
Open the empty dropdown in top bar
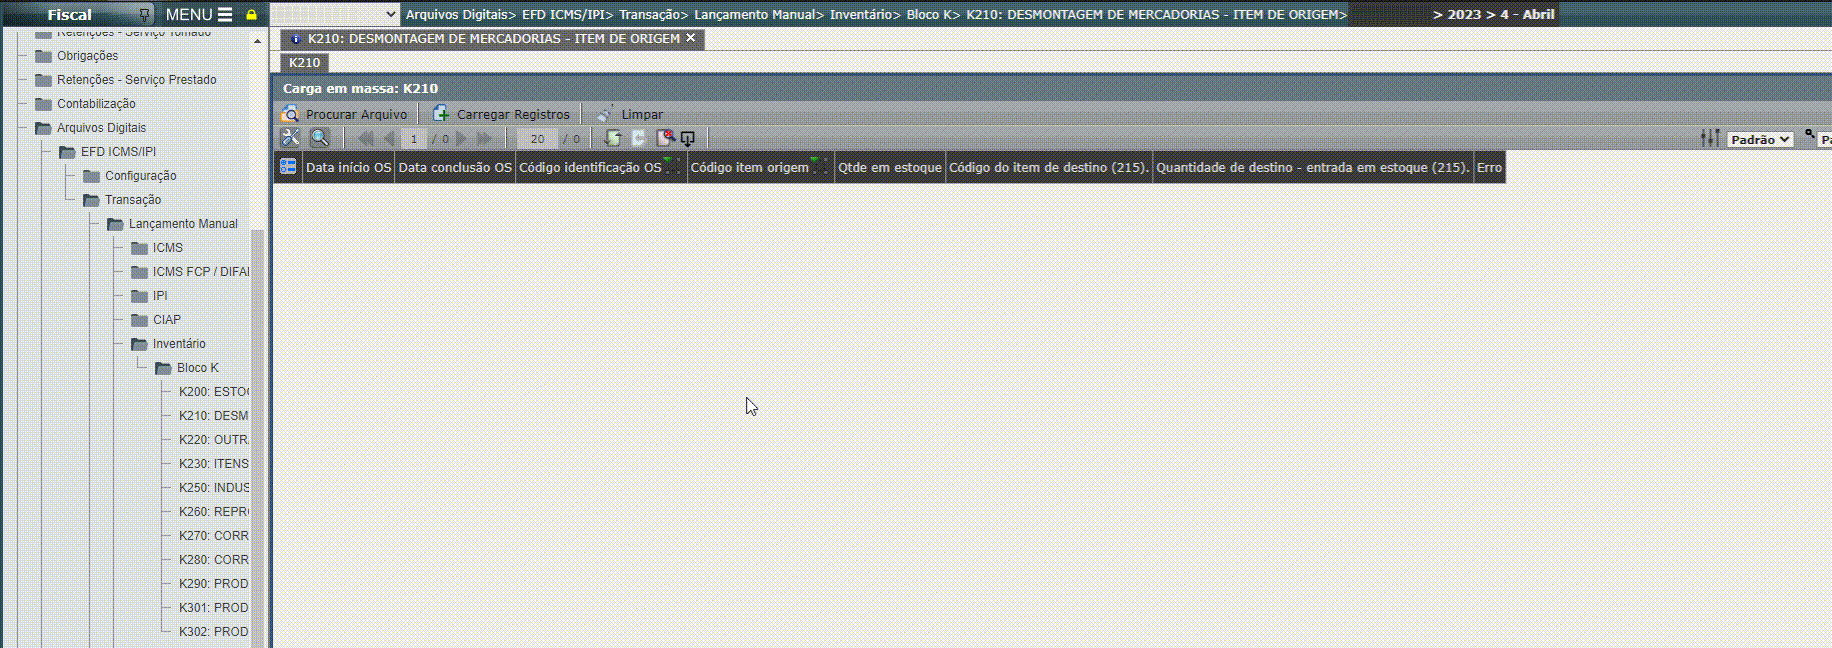(x=335, y=14)
